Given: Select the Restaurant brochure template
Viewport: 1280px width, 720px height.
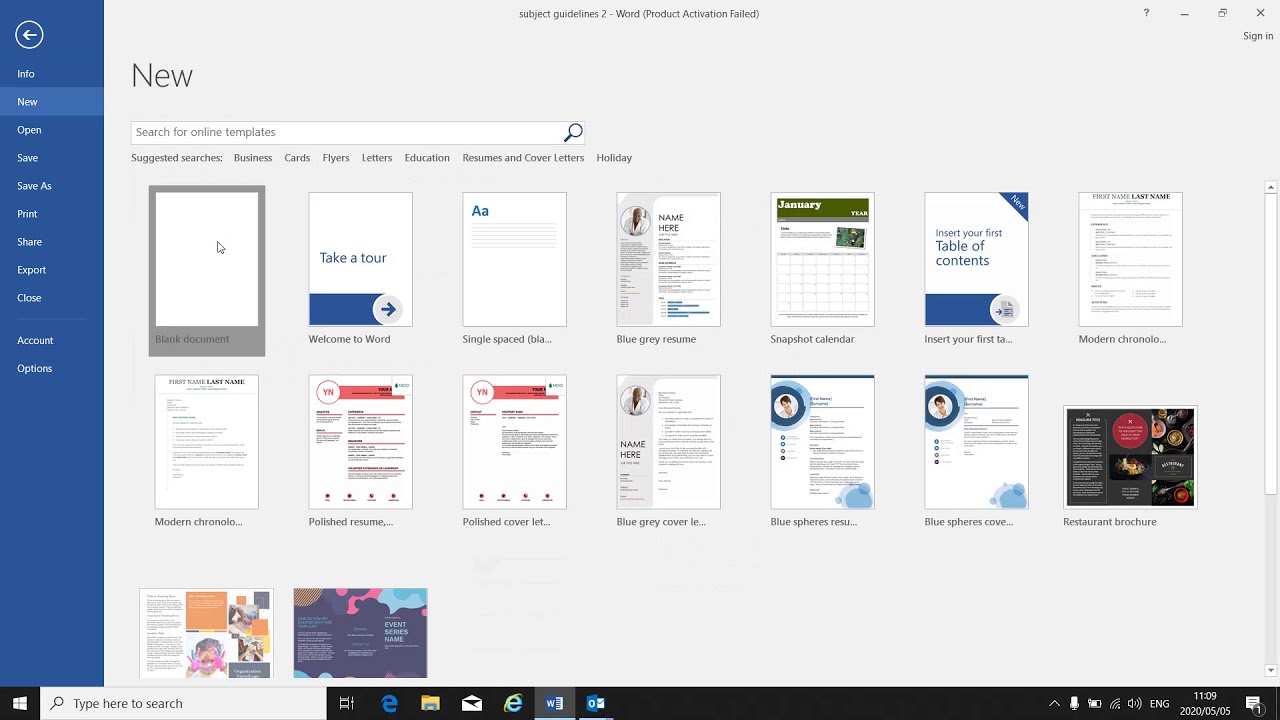Looking at the screenshot, I should pyautogui.click(x=1130, y=458).
